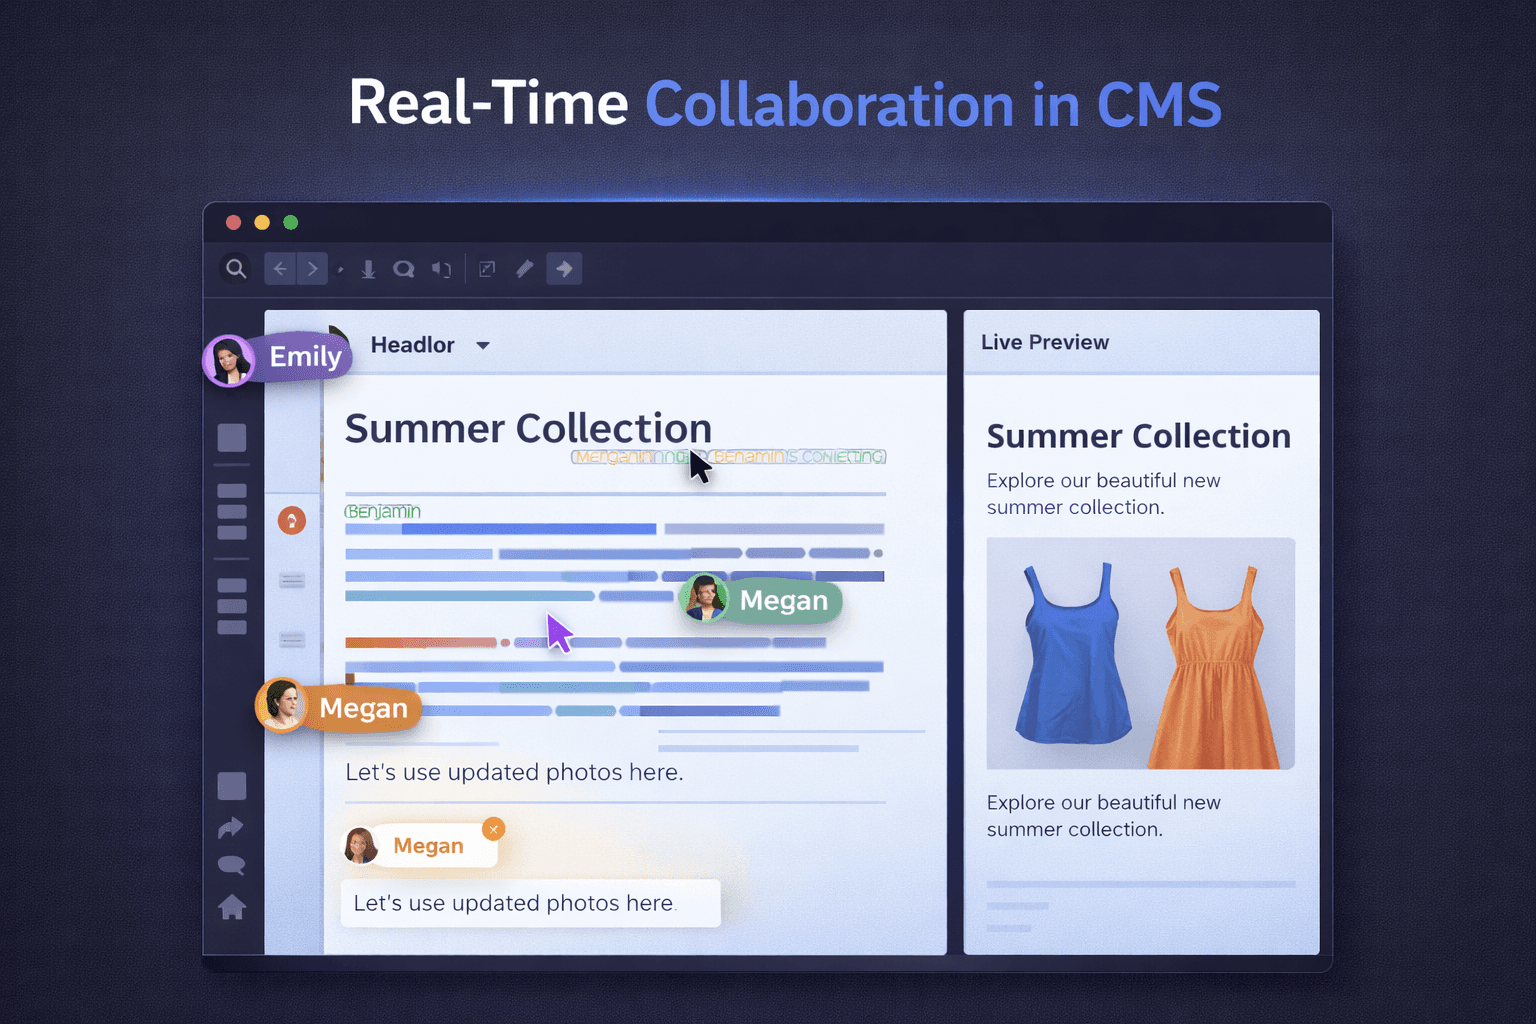This screenshot has height=1024, width=1536.
Task: Click the highlighted share arrow toolbar icon
Action: click(564, 268)
